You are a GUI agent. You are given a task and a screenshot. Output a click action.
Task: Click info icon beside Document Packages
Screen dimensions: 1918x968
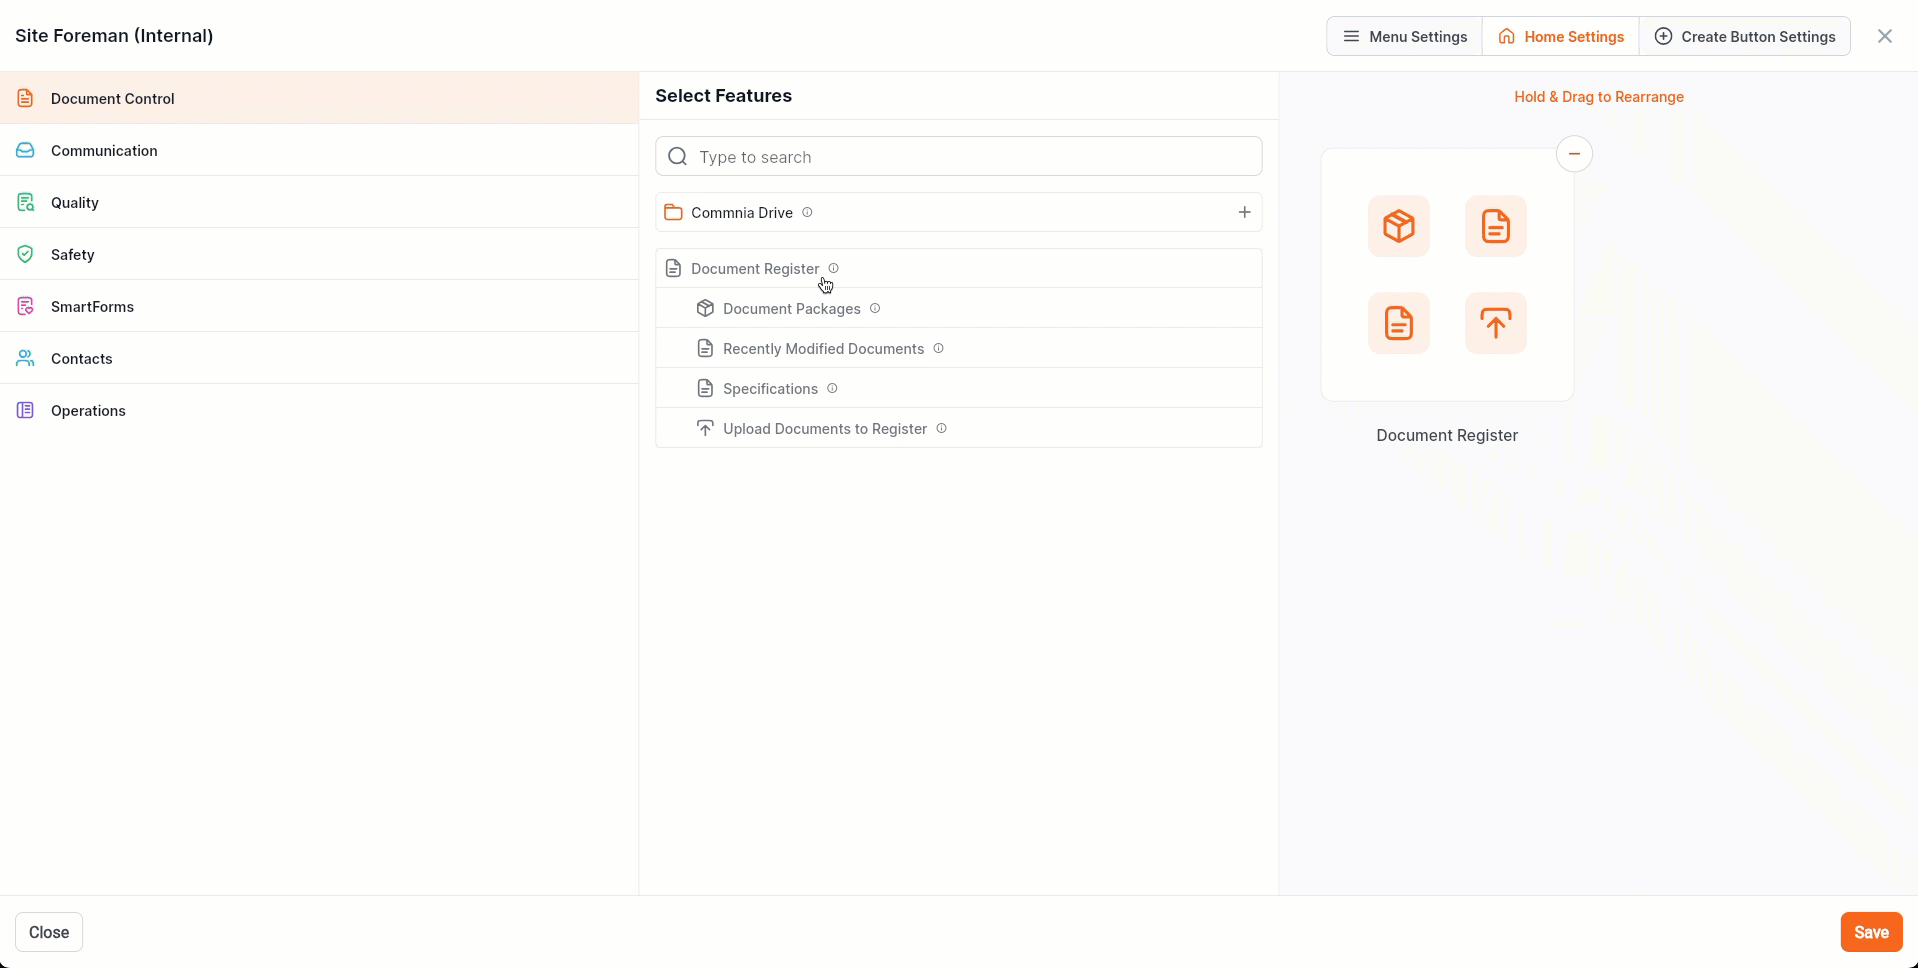(875, 308)
